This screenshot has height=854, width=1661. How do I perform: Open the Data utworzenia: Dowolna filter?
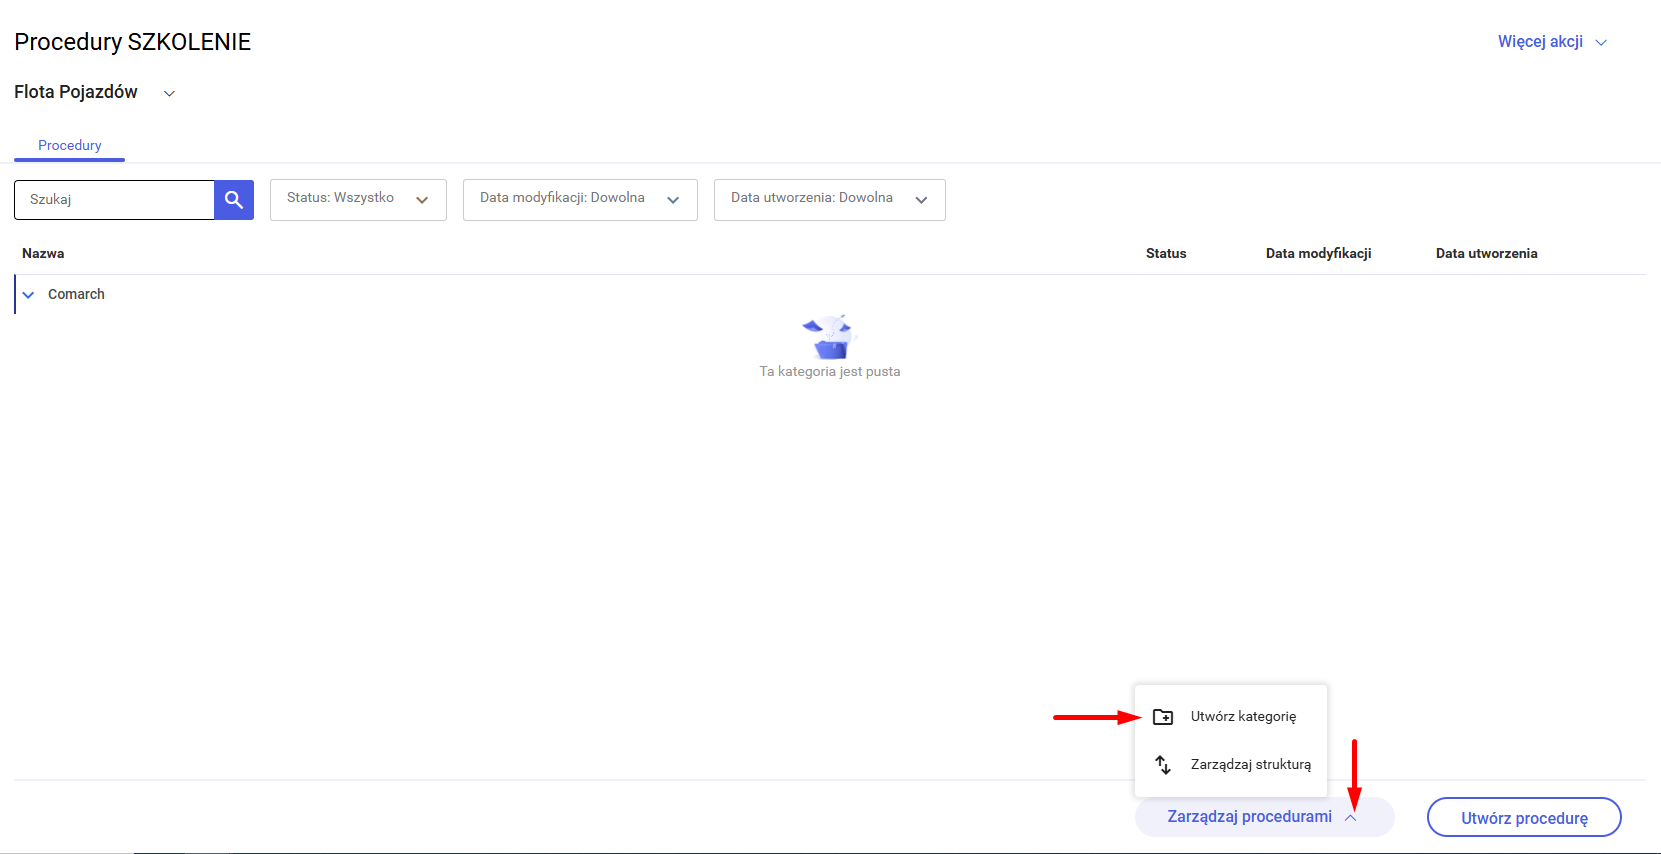coord(830,200)
